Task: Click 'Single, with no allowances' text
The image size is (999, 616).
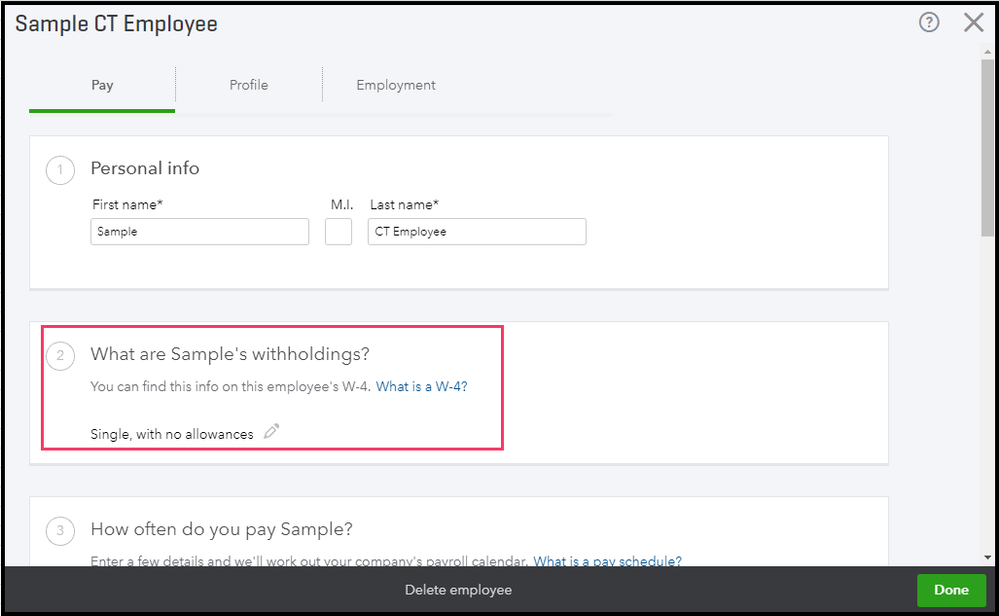Action: click(171, 434)
